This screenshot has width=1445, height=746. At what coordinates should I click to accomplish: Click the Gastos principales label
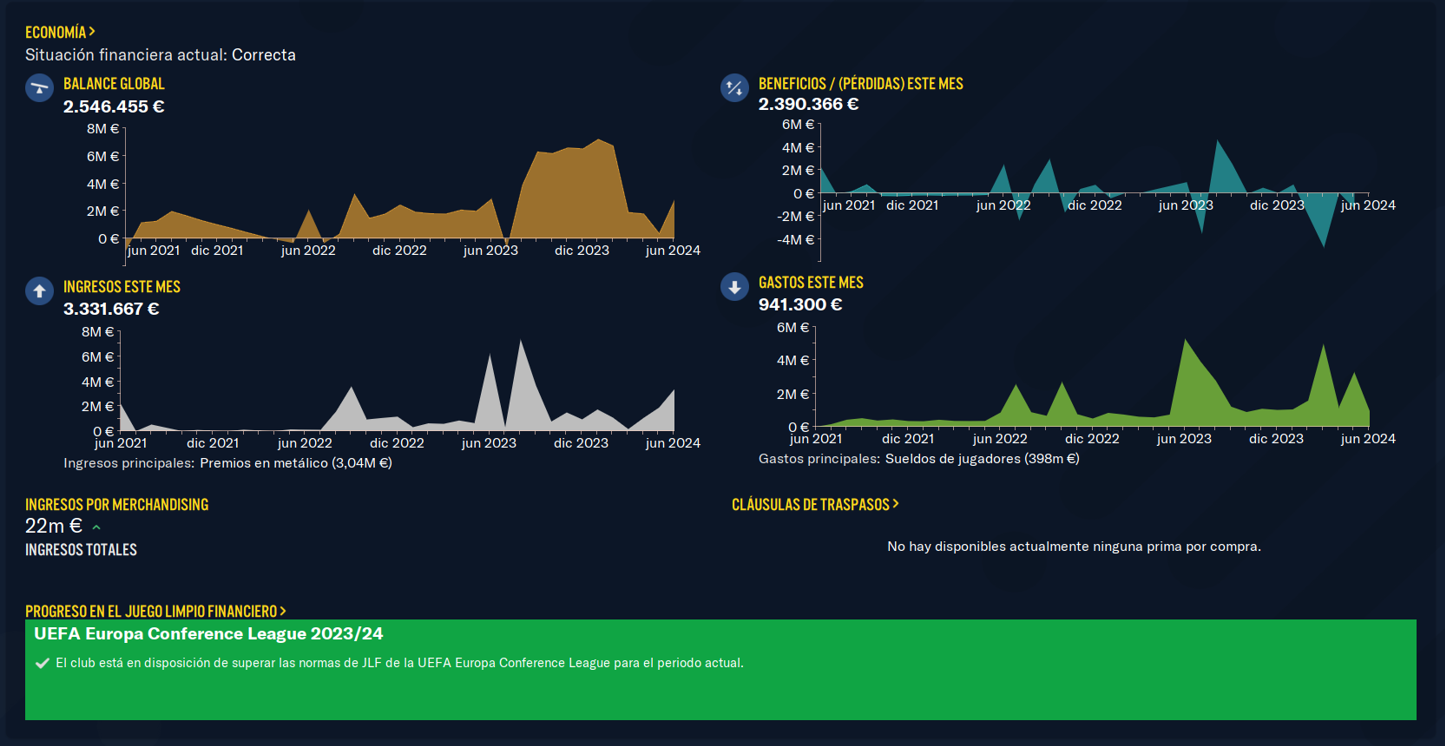pyautogui.click(x=820, y=459)
